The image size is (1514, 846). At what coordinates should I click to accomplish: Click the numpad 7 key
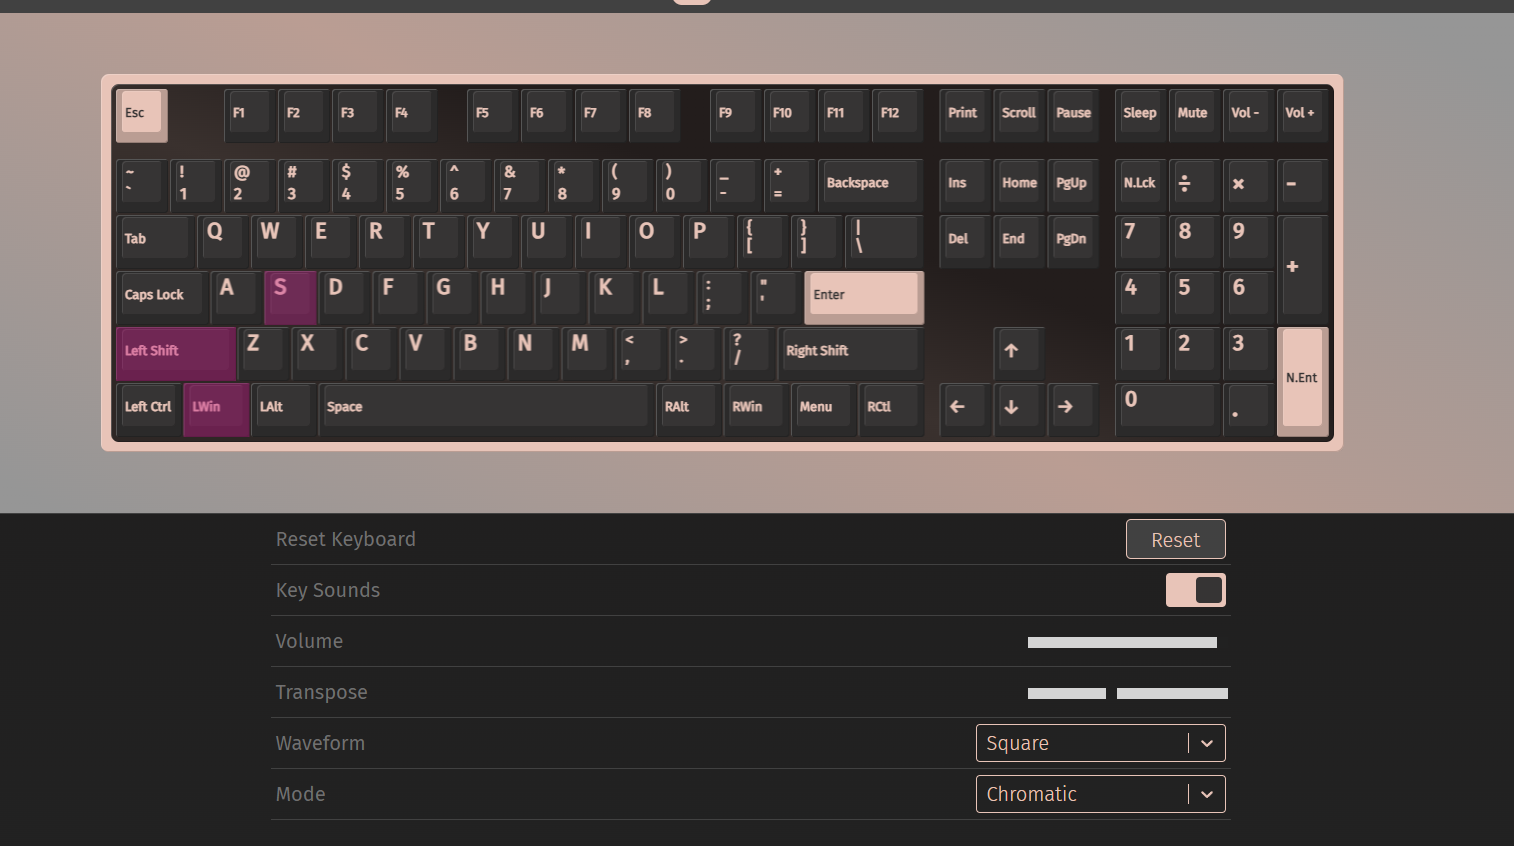[x=1140, y=241]
